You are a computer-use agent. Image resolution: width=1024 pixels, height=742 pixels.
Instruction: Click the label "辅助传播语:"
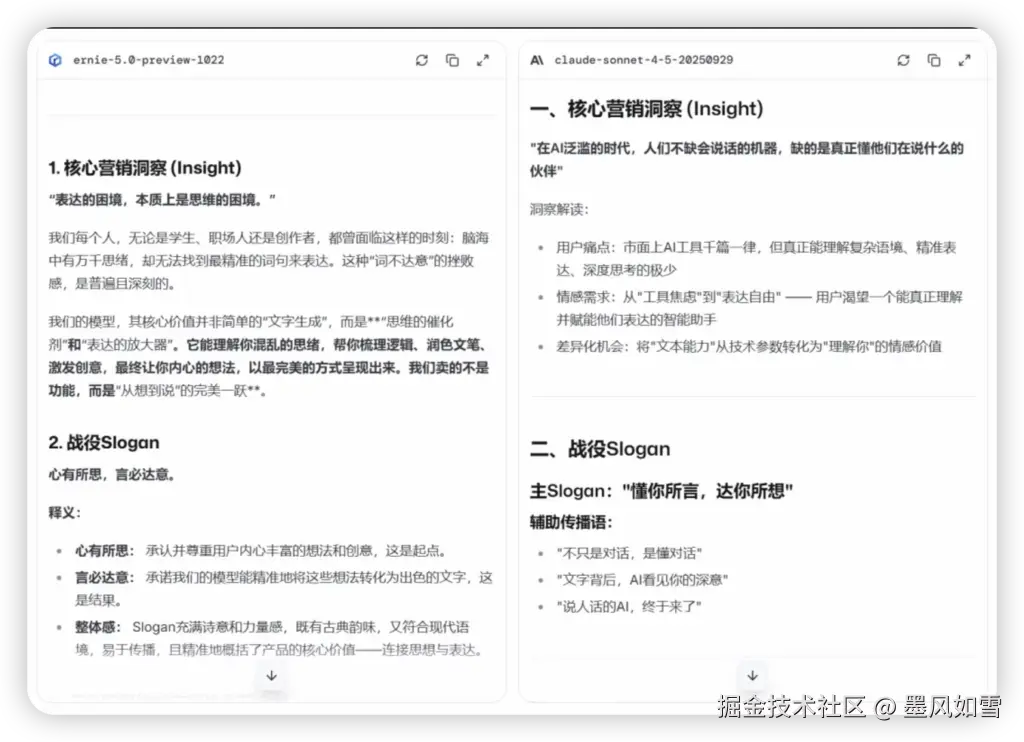(x=571, y=523)
